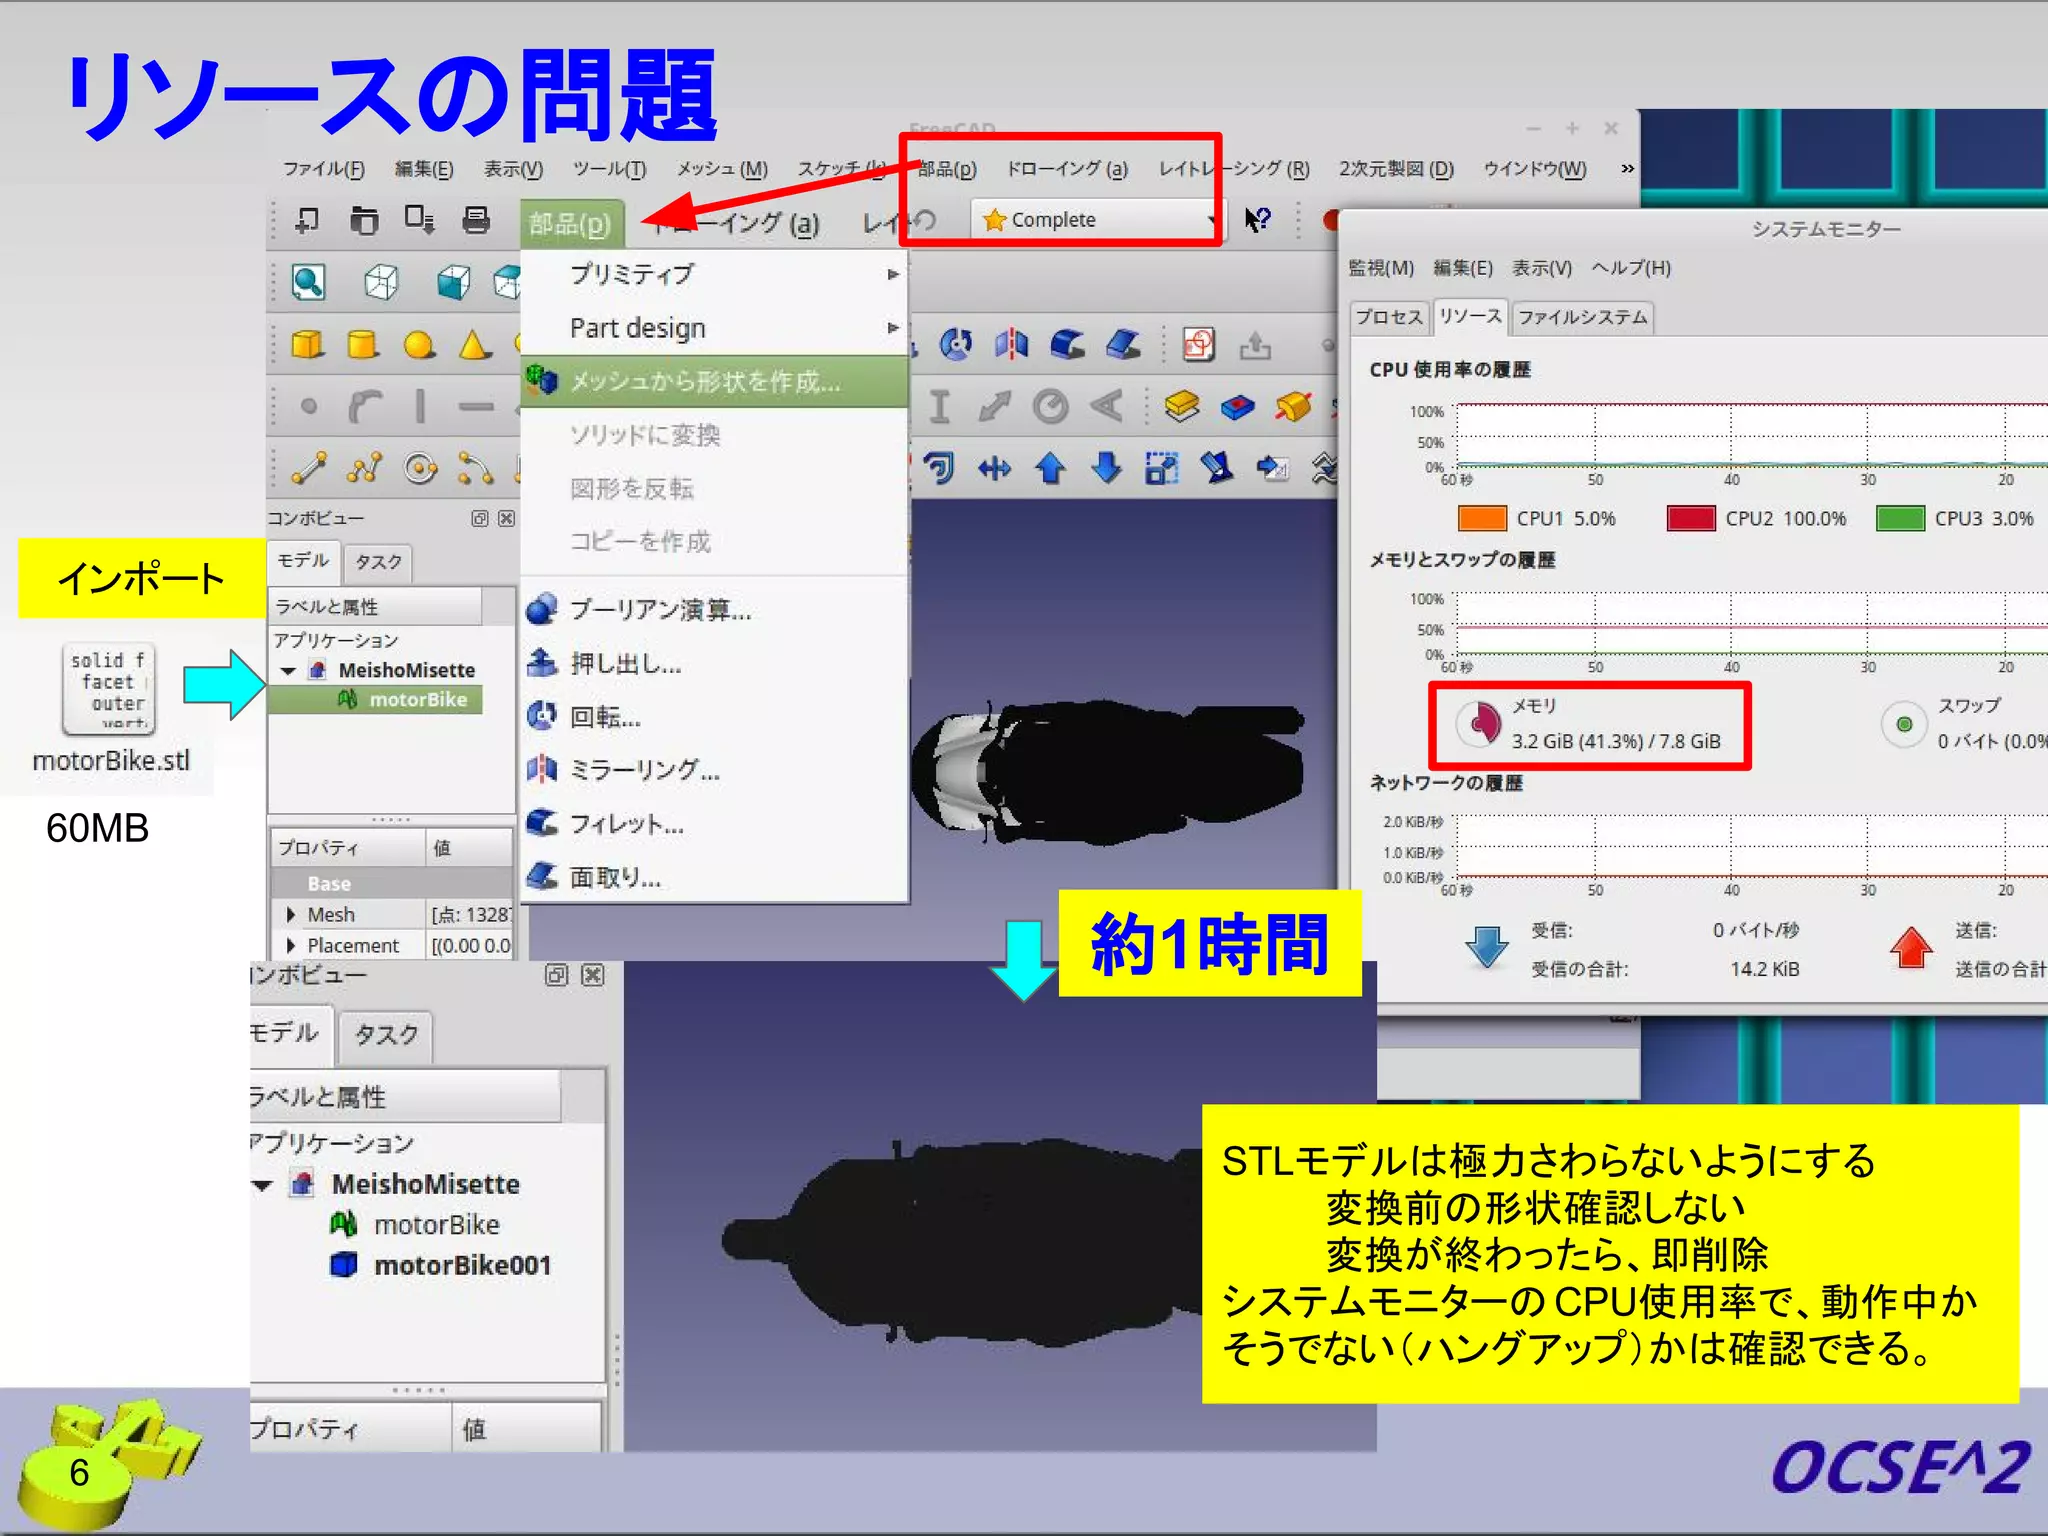The image size is (2048, 1536).
Task: Open the Mesh menu
Action: (722, 168)
